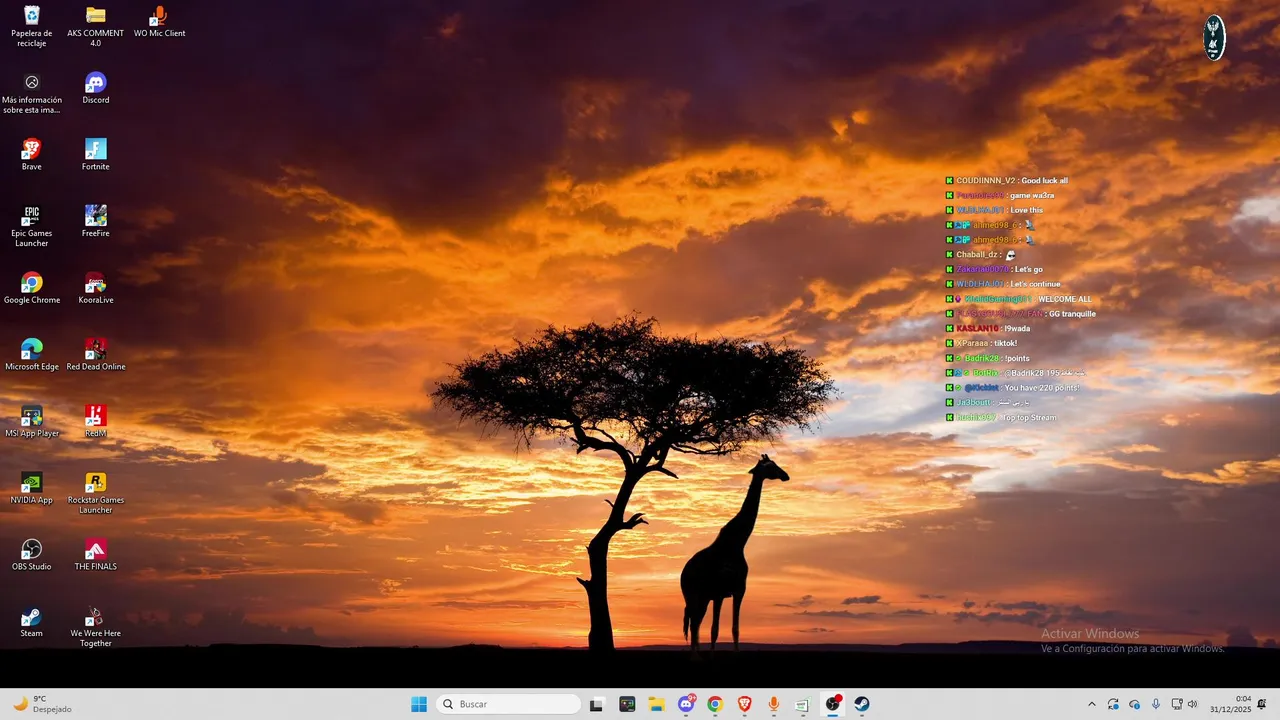The height and width of the screenshot is (720, 1280).
Task: Open Google Chrome from the taskbar
Action: 715,704
